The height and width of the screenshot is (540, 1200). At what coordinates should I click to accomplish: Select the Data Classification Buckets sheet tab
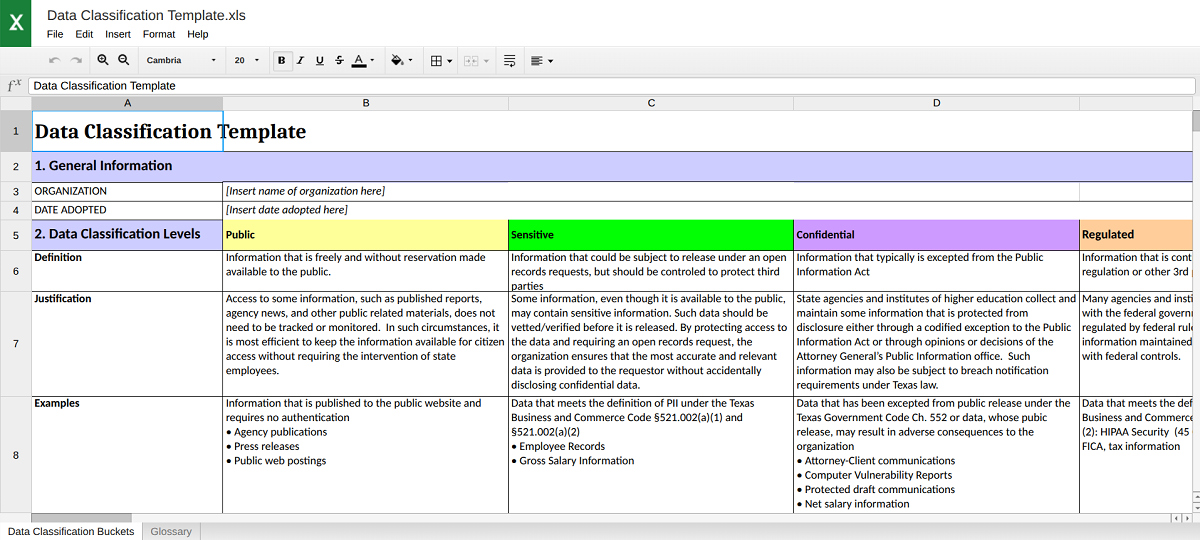[x=71, y=531]
